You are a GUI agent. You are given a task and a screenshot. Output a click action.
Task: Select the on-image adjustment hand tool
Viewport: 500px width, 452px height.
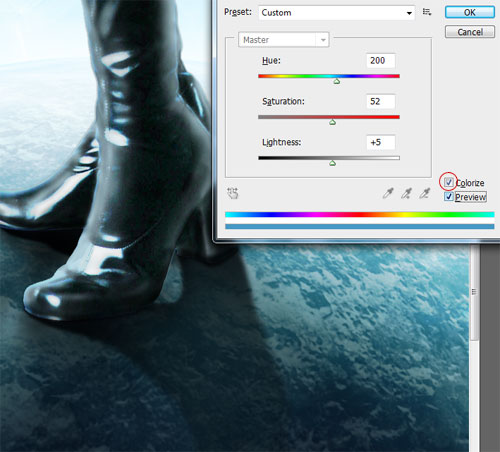click(x=233, y=193)
